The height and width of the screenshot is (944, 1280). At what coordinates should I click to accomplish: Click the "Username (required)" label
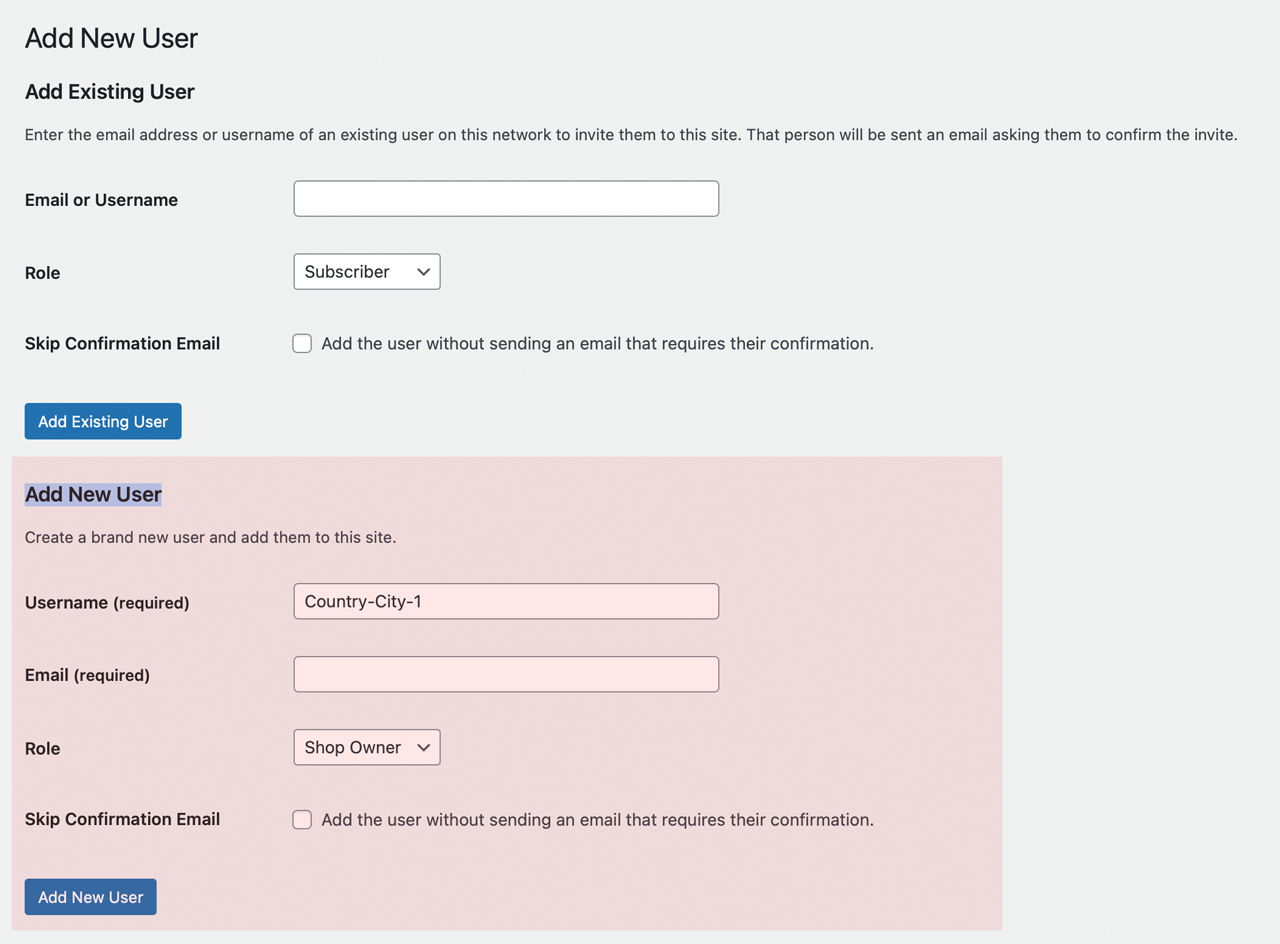point(107,603)
